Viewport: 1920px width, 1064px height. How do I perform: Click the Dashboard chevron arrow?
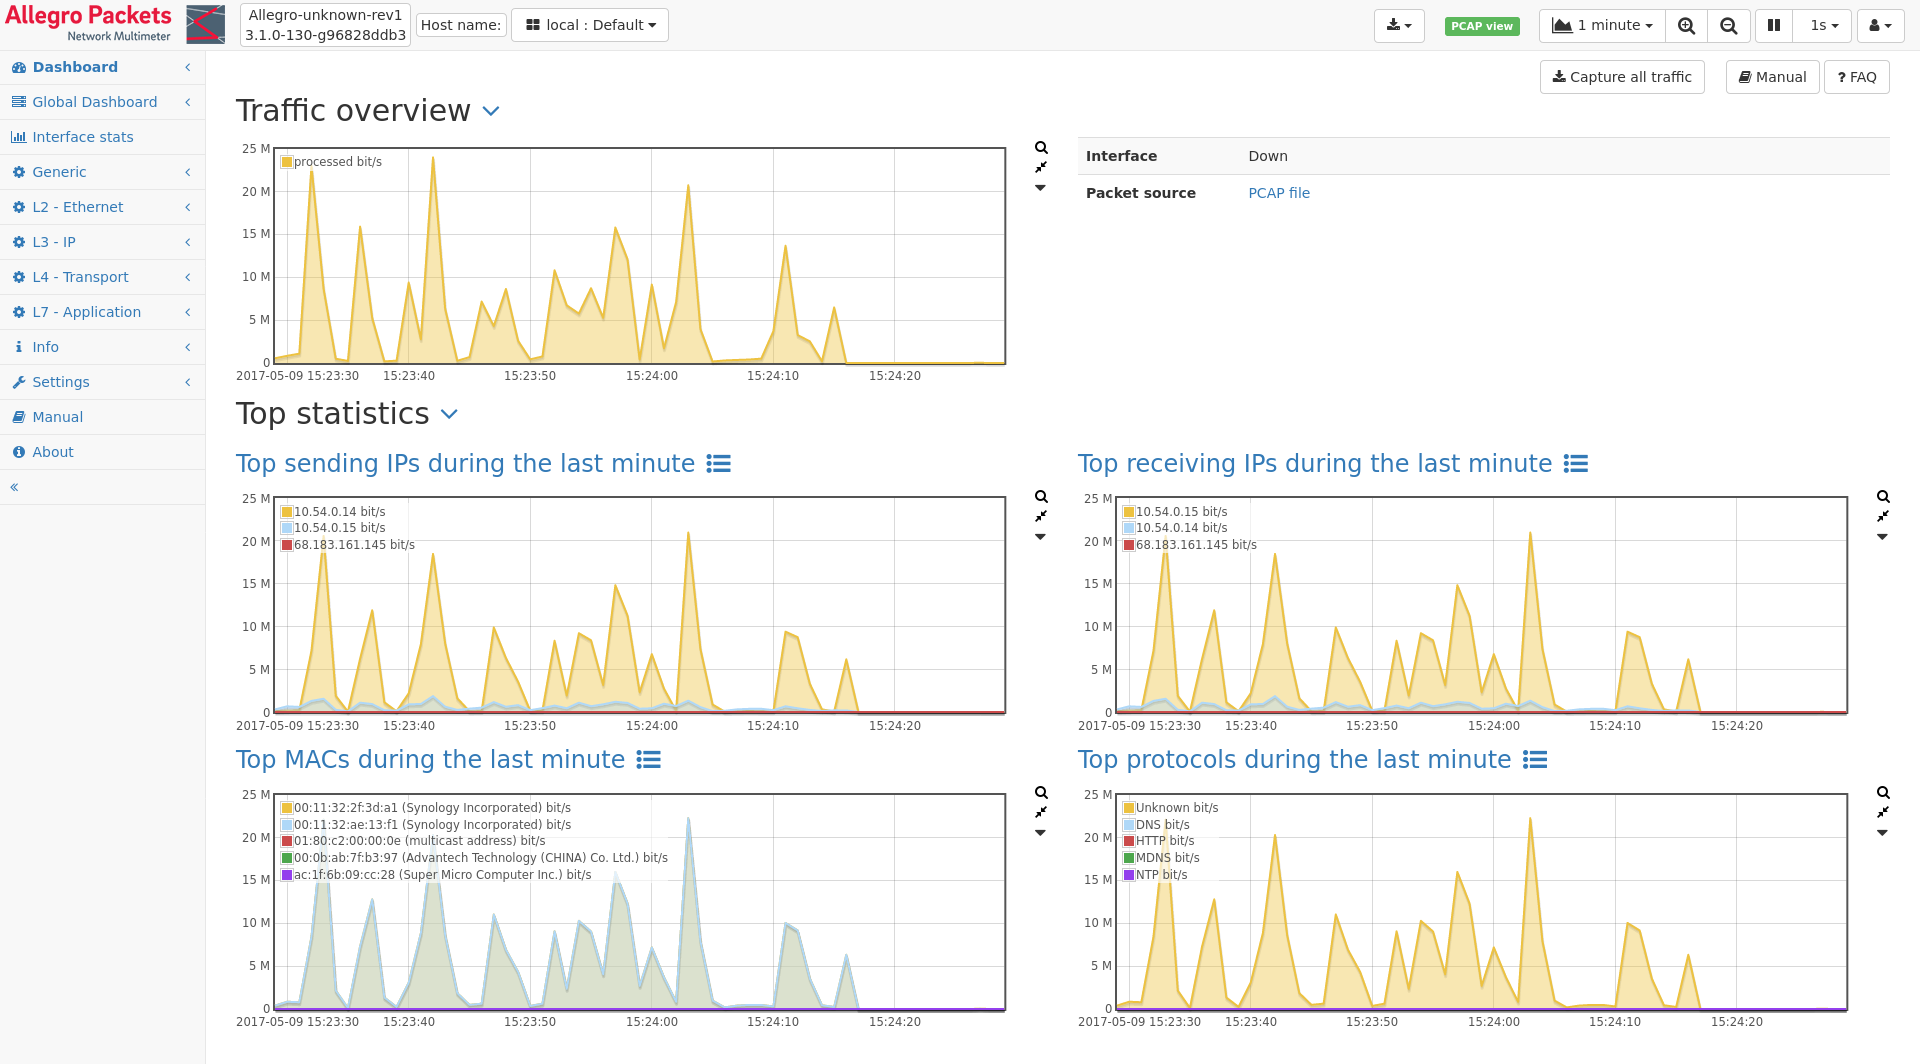(x=188, y=67)
